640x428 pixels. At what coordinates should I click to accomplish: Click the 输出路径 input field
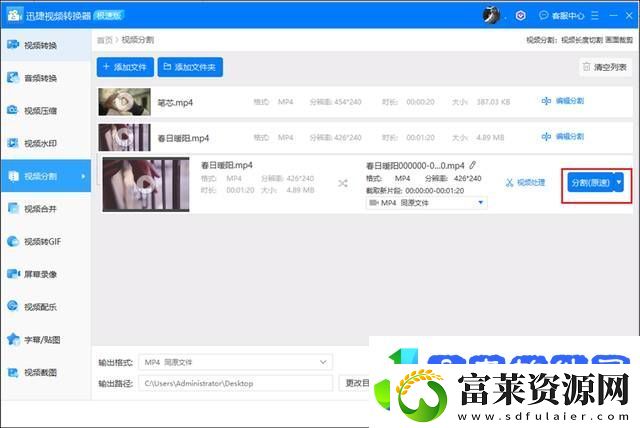click(x=236, y=383)
